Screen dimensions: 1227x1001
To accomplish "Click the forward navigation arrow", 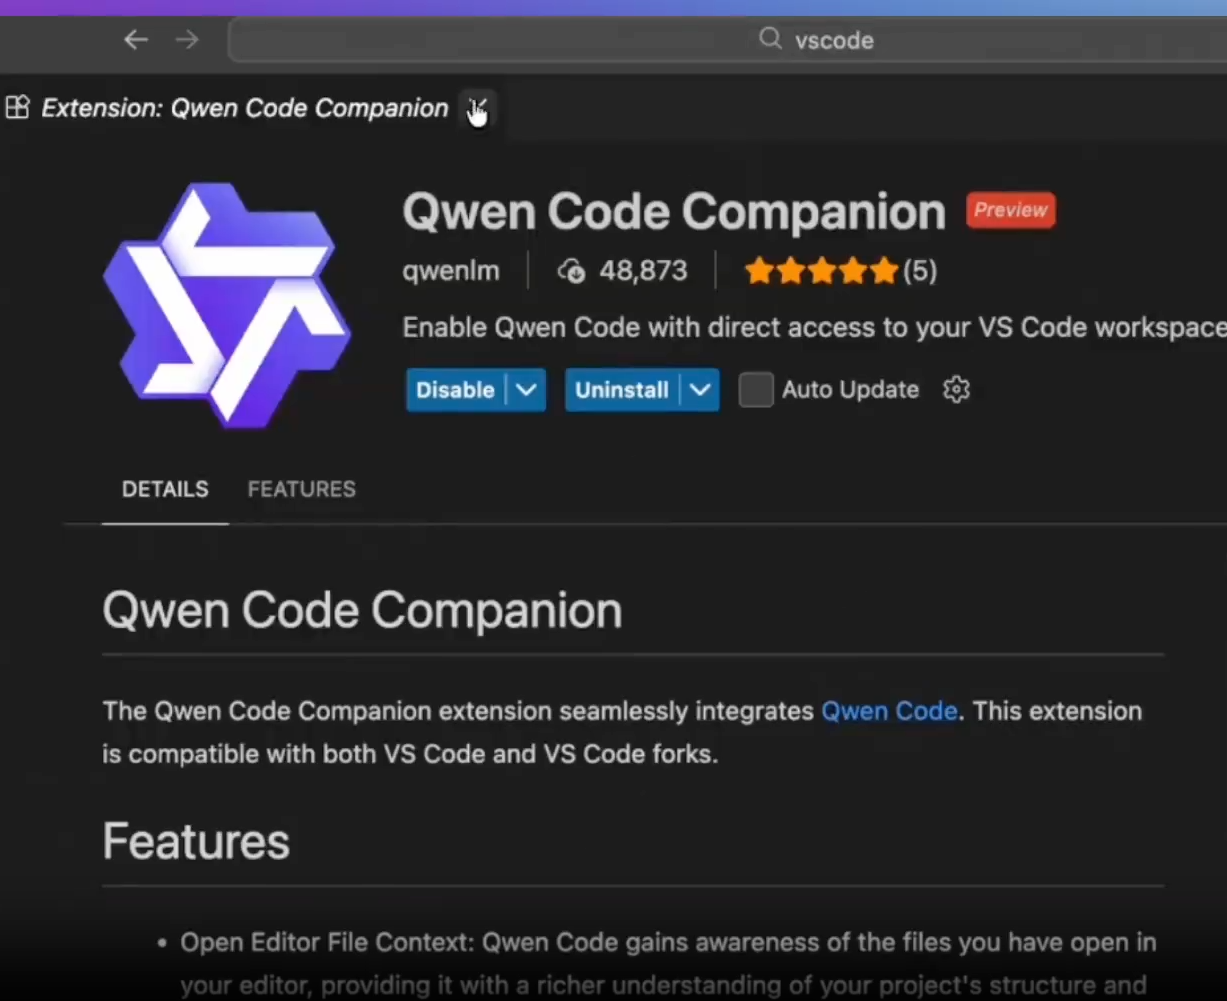I will [x=186, y=39].
